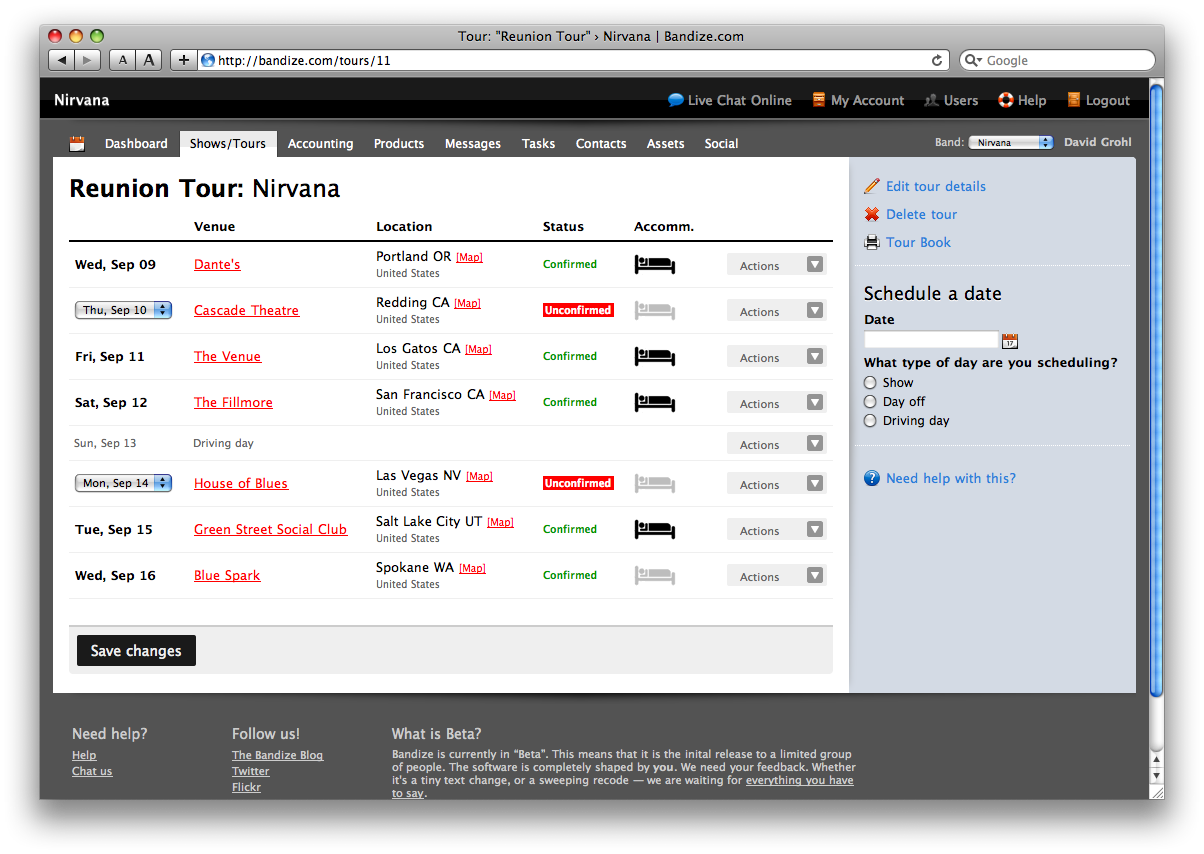Open Actions dropdown for Dante's row
This screenshot has height=854, width=1204.
coord(777,265)
